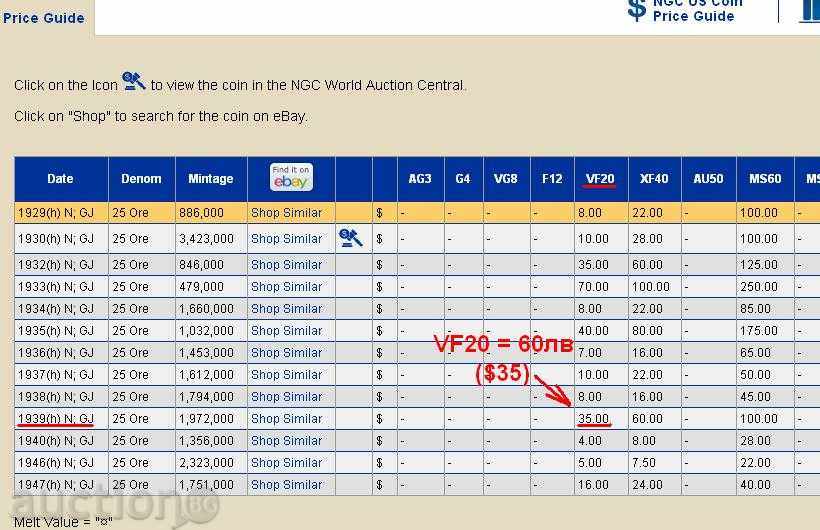Click the Denom column header
This screenshot has height=530, width=820.
pyautogui.click(x=141, y=179)
